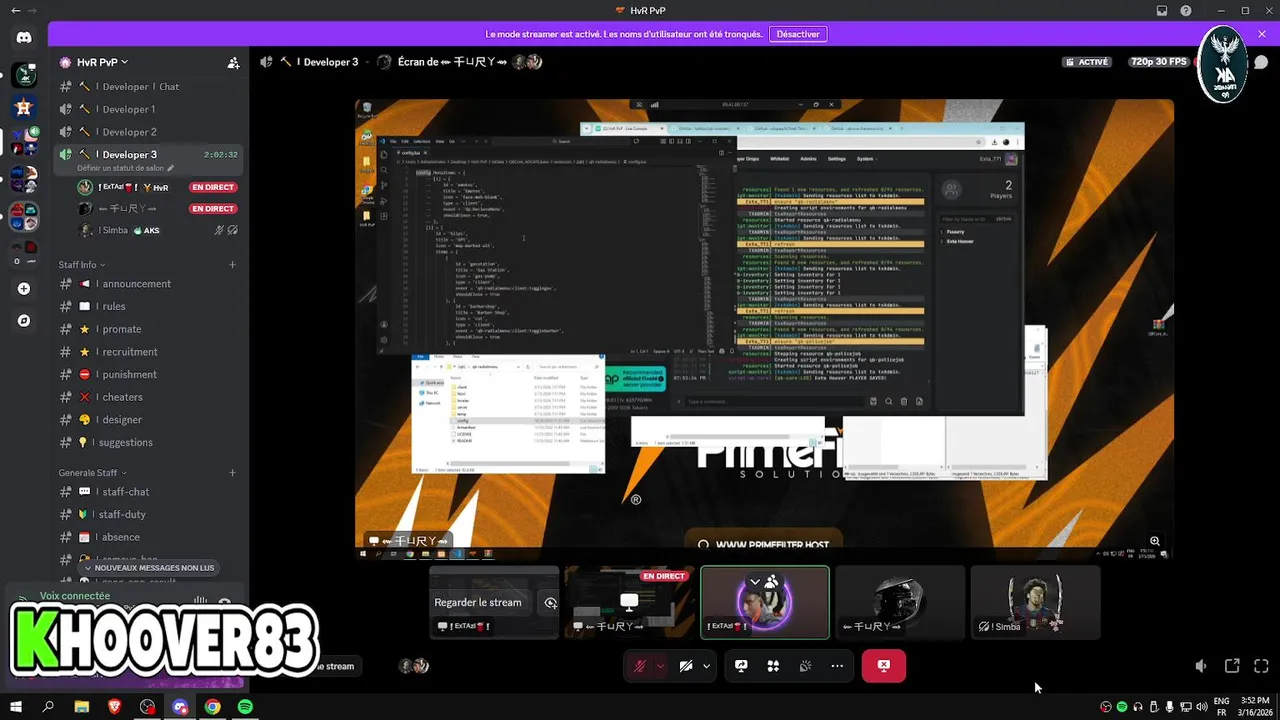Open the staff-chat channel
The width and height of the screenshot is (1280, 720).
[148, 492]
